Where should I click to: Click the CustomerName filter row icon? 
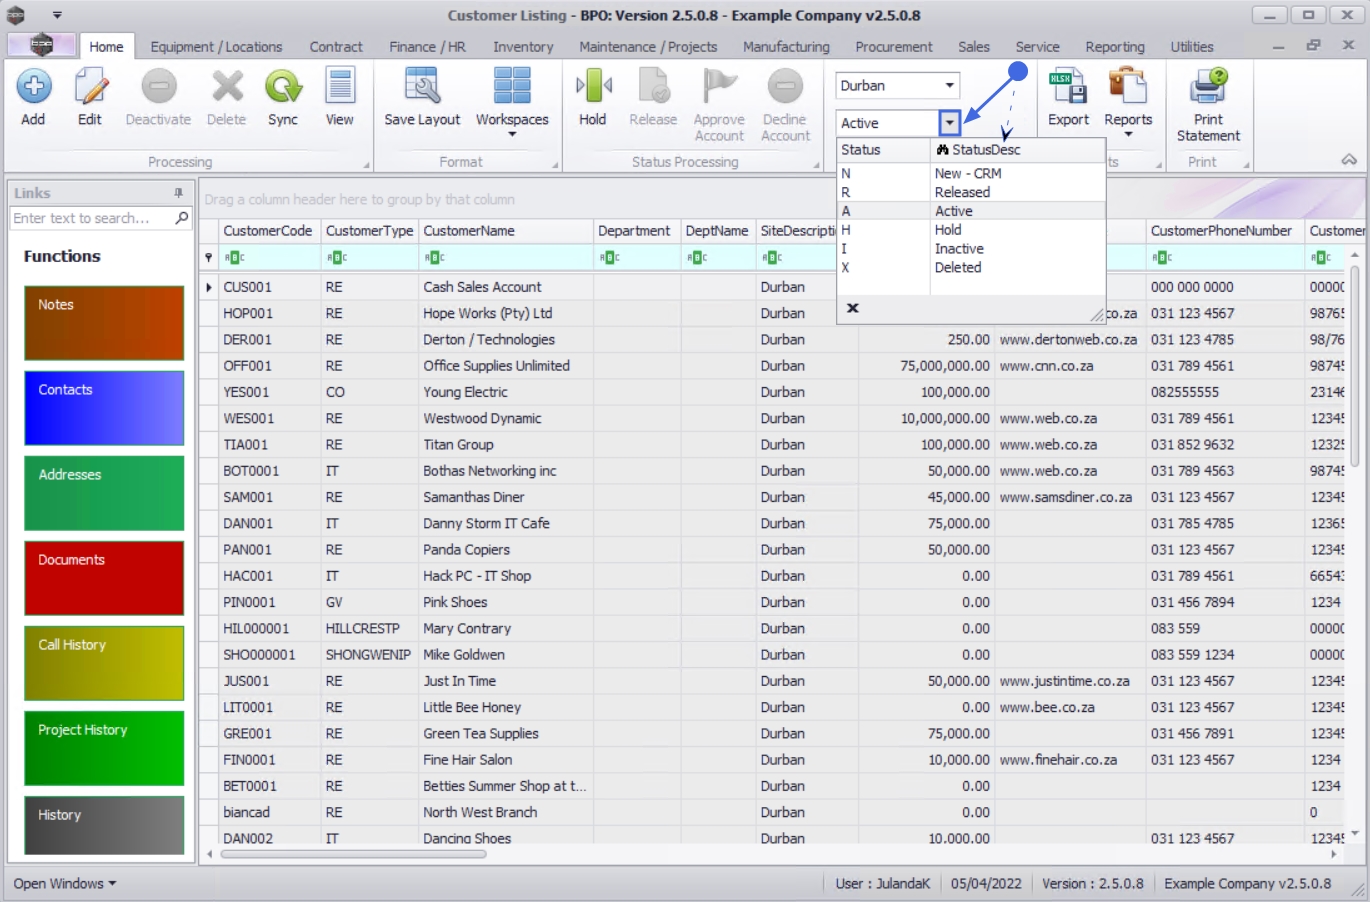(434, 258)
